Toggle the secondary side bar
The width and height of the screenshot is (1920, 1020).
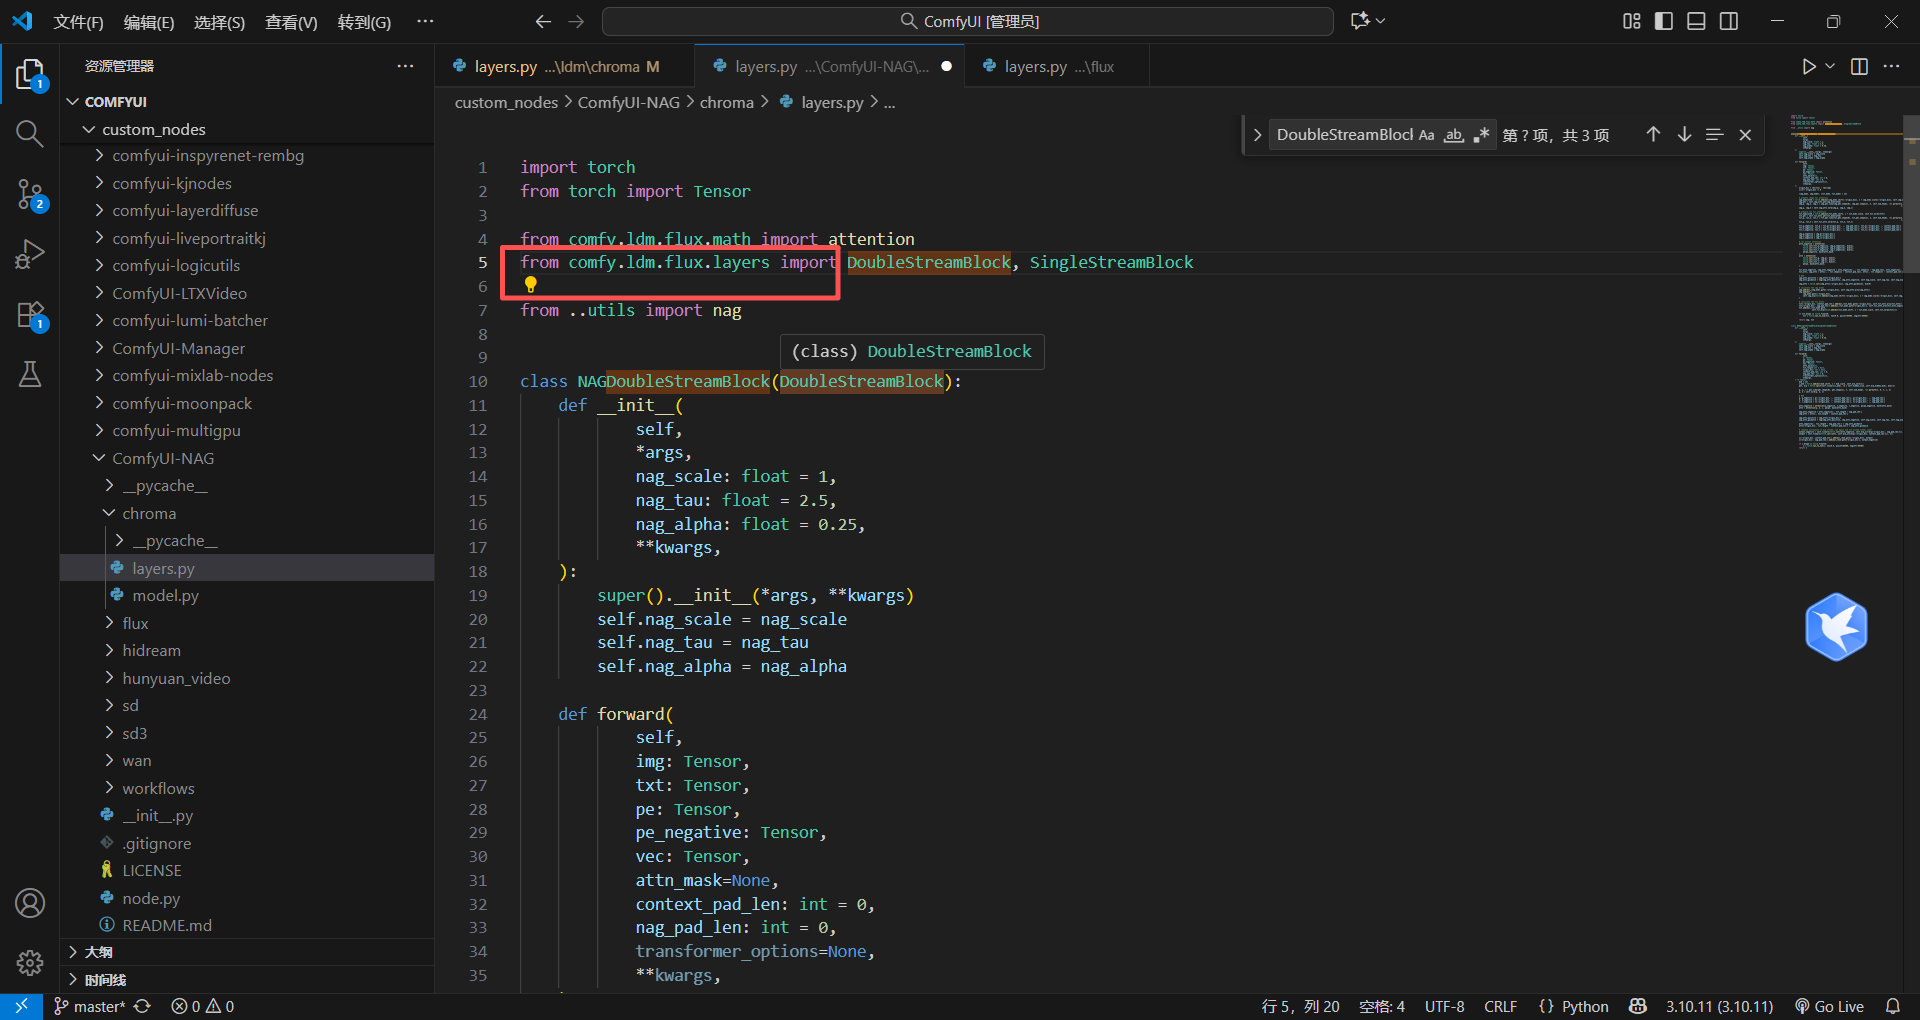point(1729,21)
